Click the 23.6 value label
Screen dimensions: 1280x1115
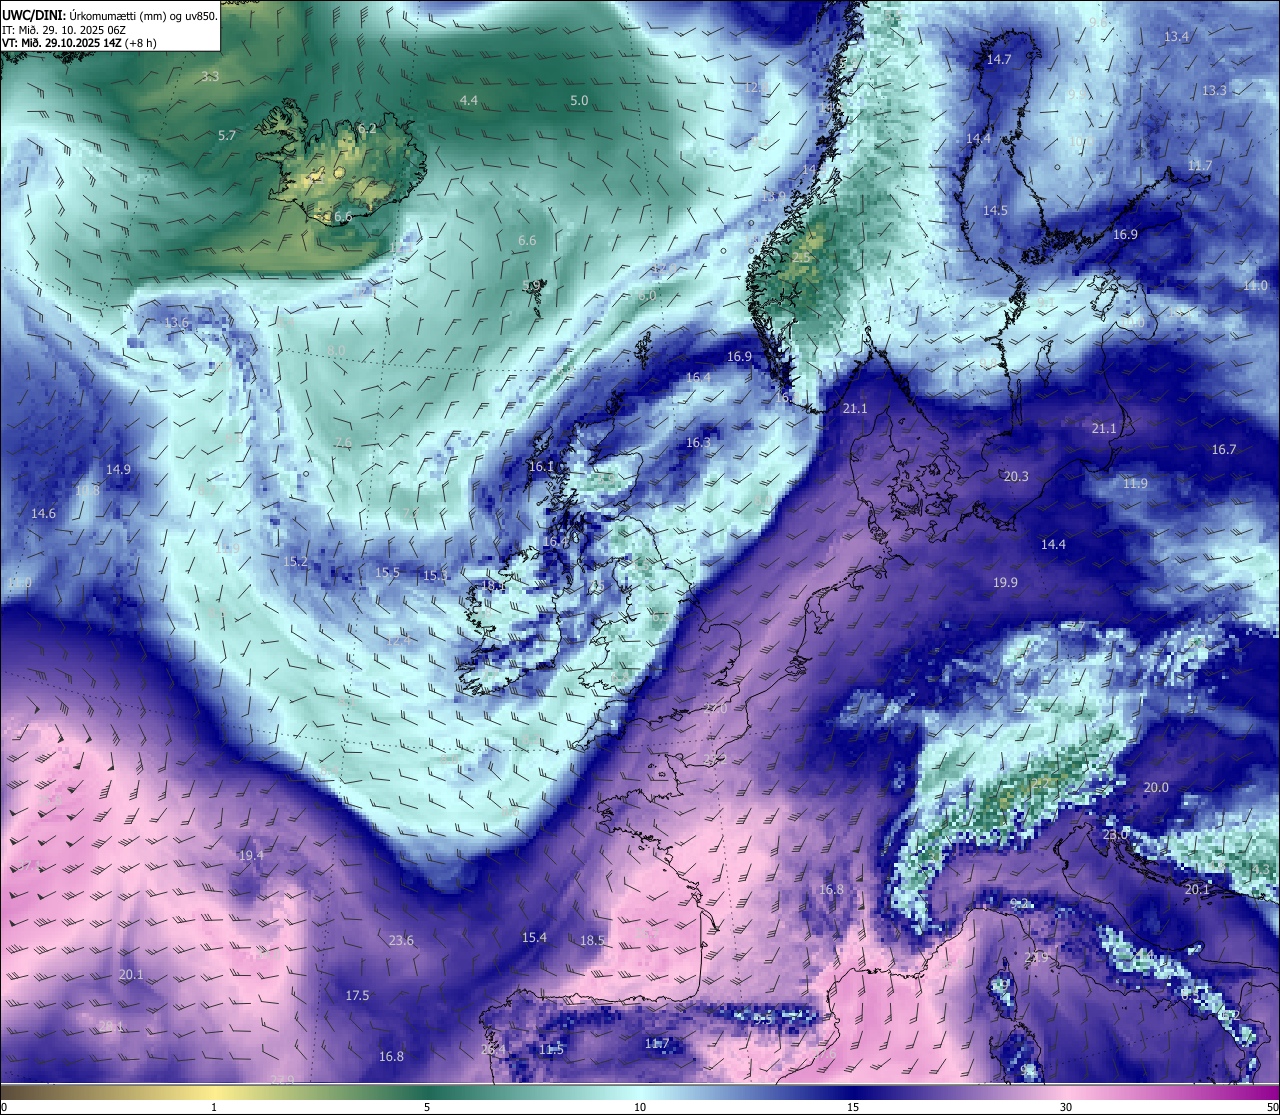(x=401, y=940)
